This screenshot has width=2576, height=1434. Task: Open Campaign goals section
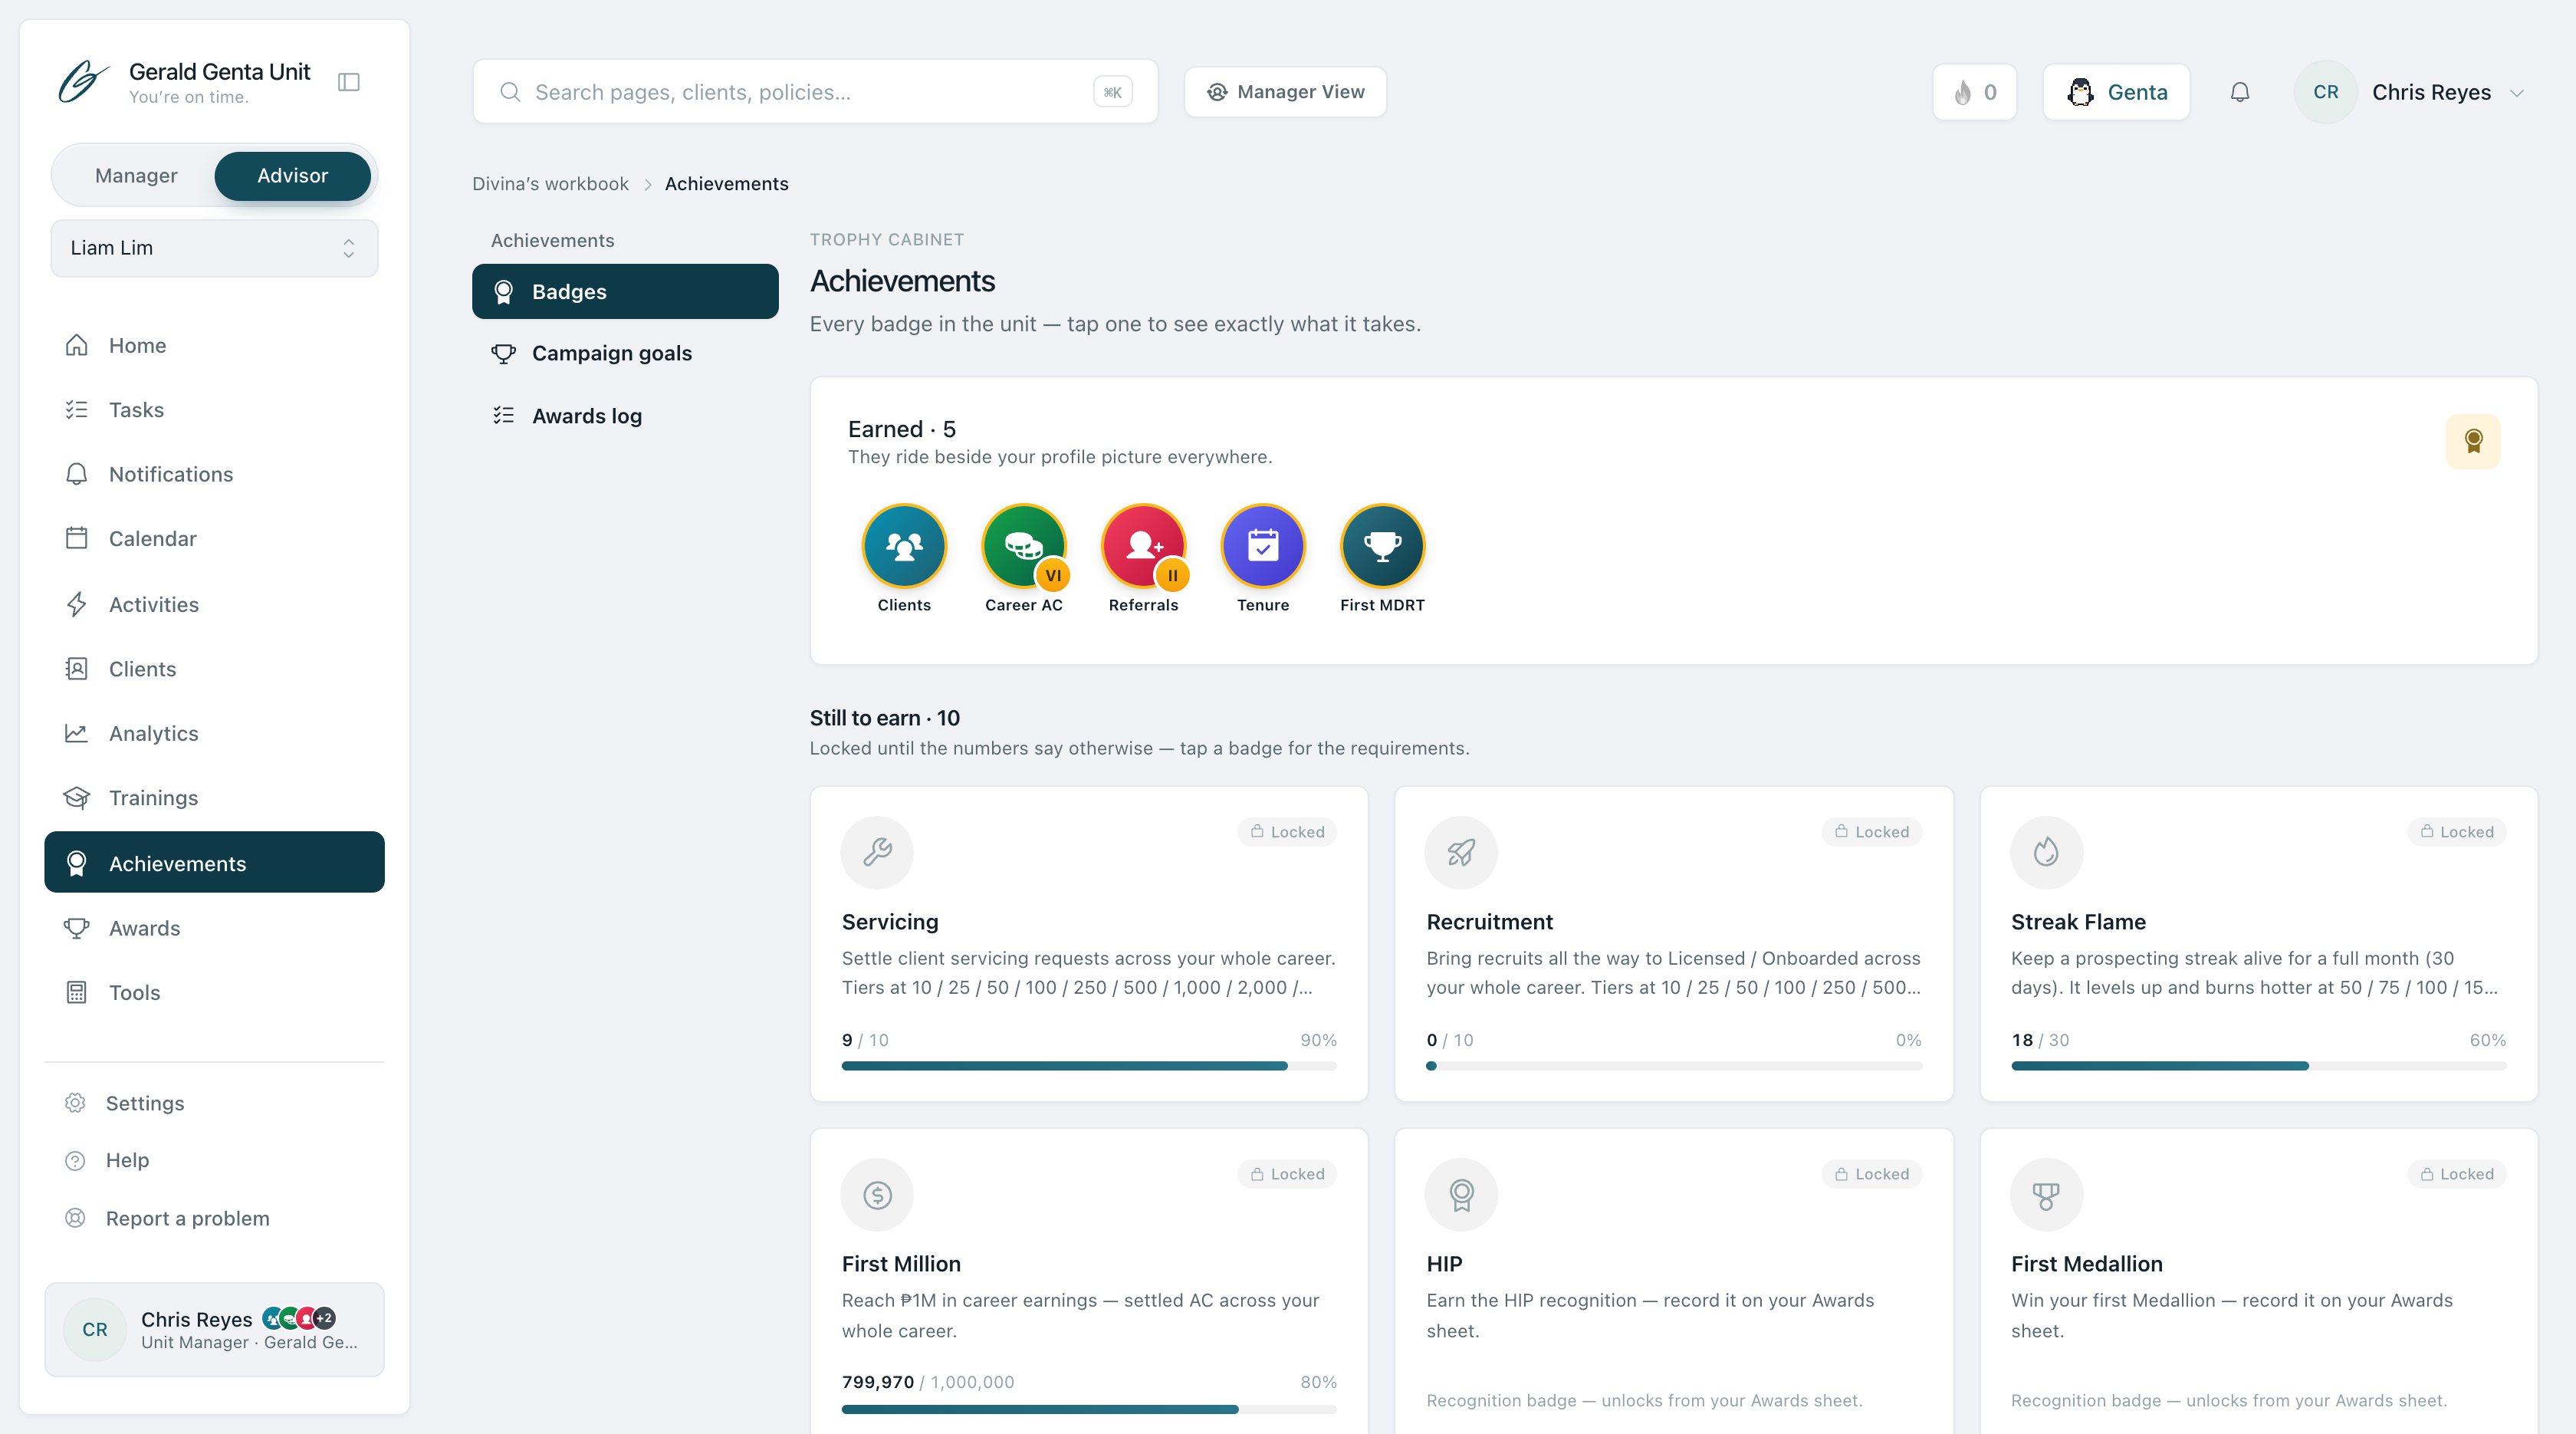click(x=625, y=354)
